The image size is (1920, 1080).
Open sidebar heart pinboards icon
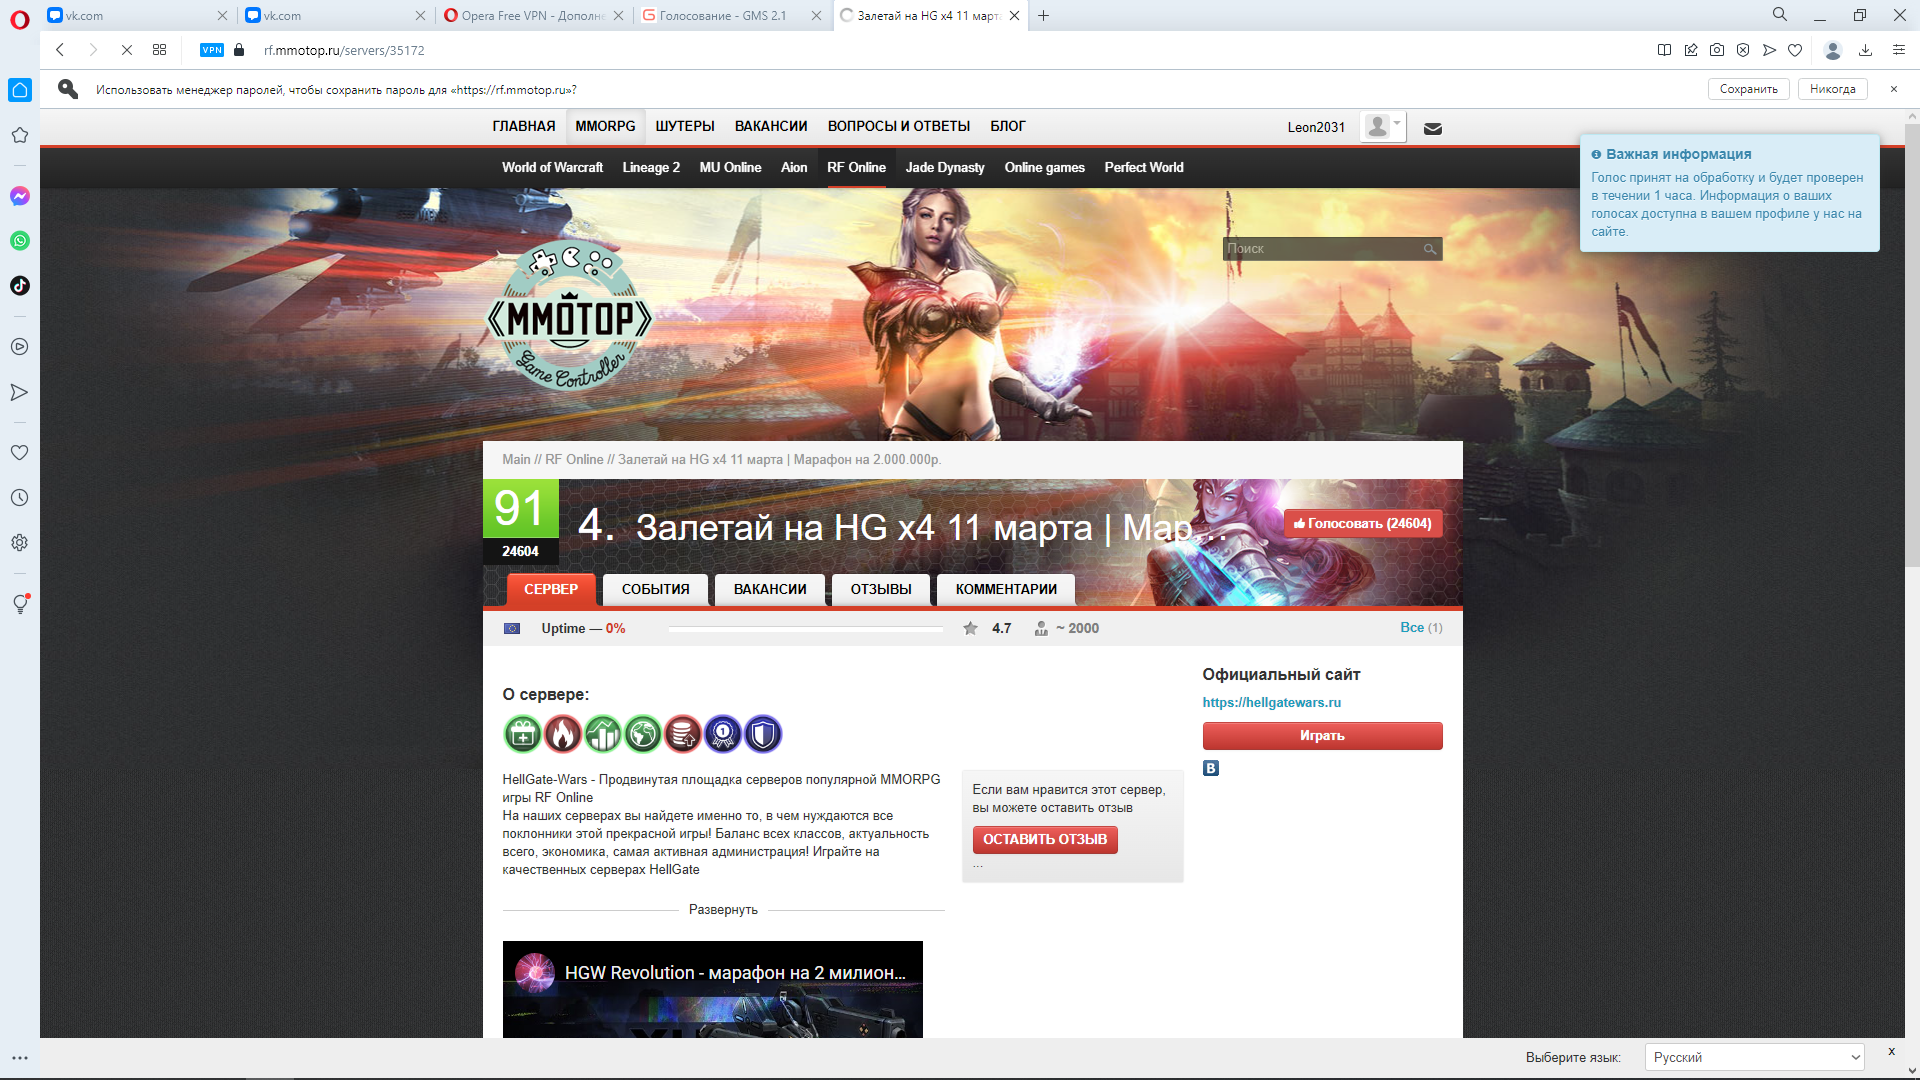pyautogui.click(x=19, y=453)
